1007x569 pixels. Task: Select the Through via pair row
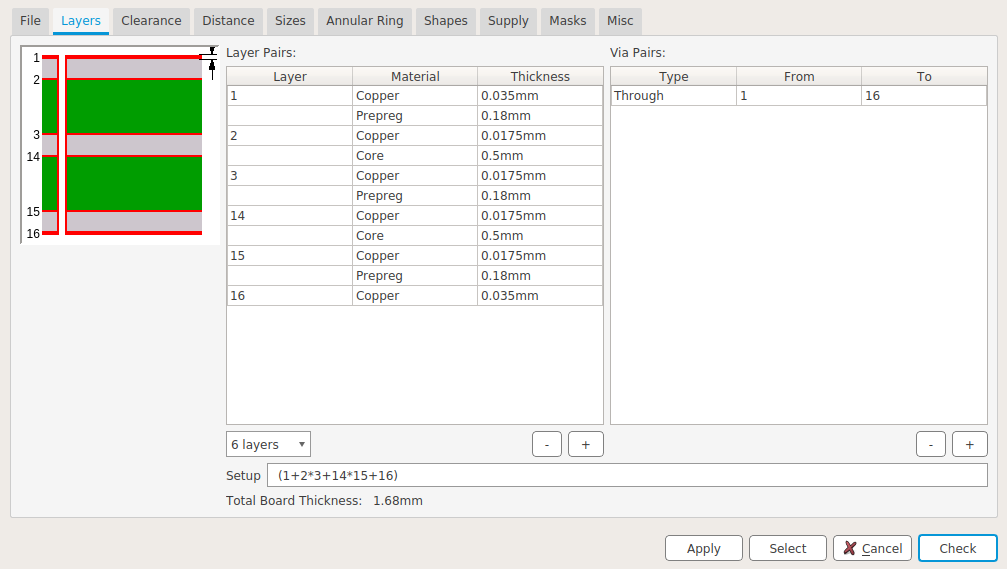click(x=673, y=96)
